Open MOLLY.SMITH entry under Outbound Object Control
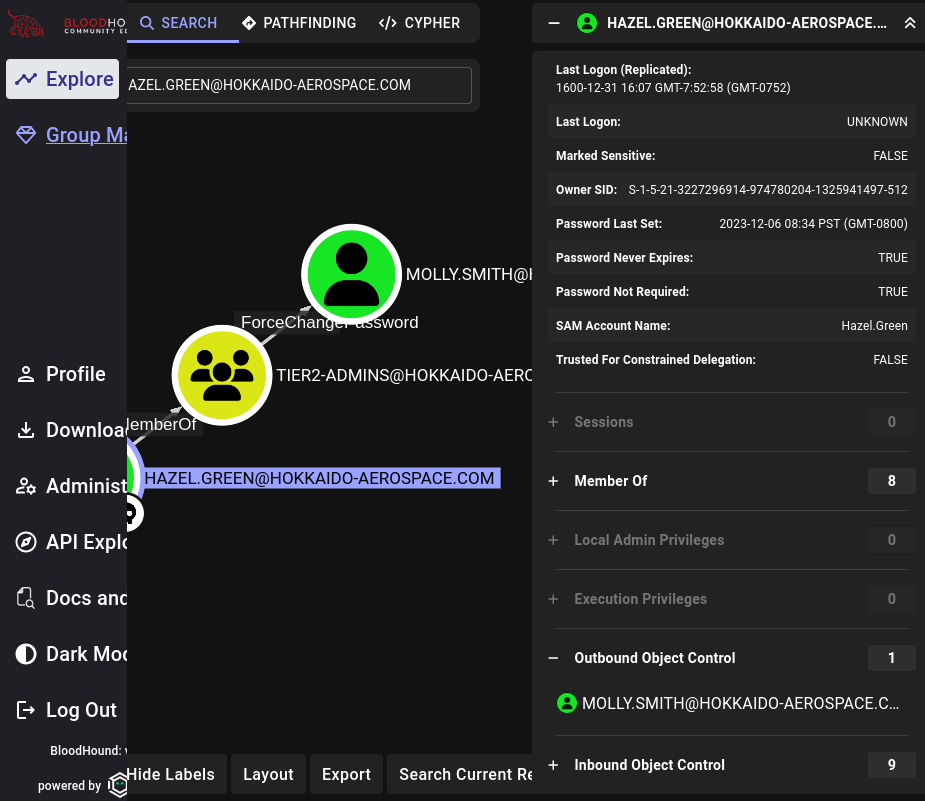Screen dimensions: 925x801 coord(740,703)
